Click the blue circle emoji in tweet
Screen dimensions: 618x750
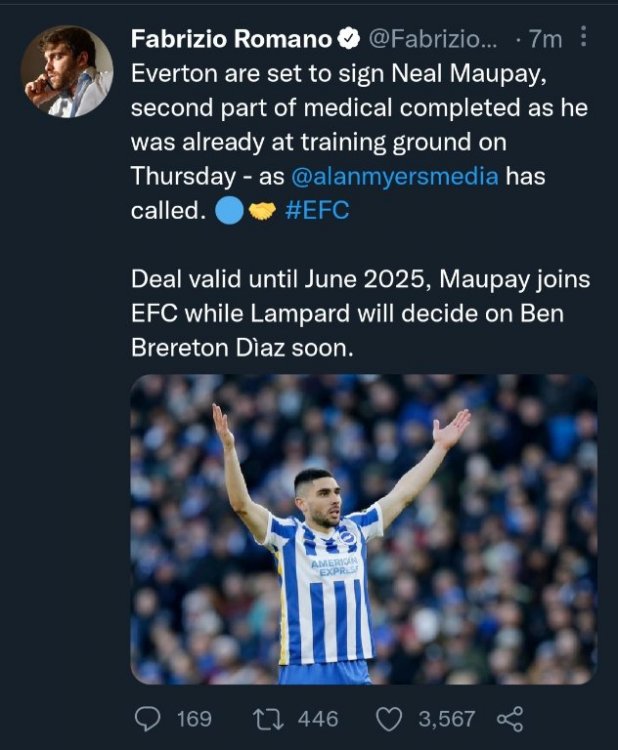coord(228,211)
